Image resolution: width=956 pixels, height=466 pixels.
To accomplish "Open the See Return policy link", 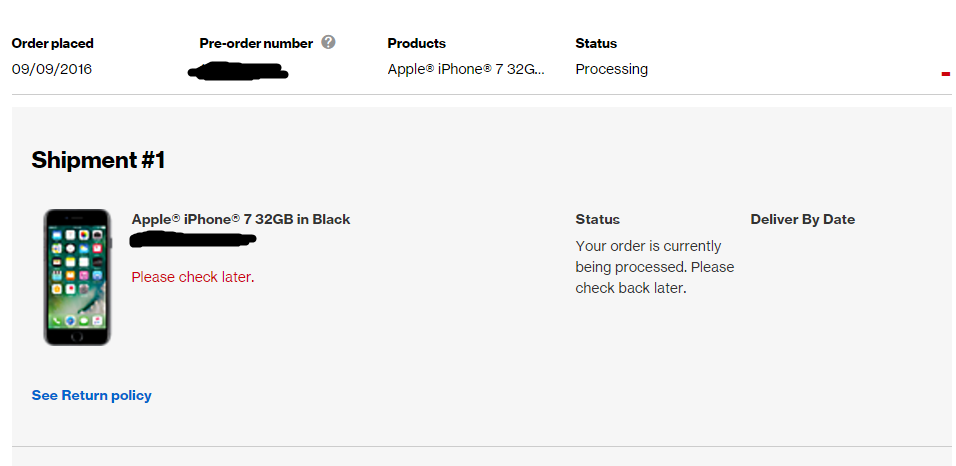I will coord(92,395).
